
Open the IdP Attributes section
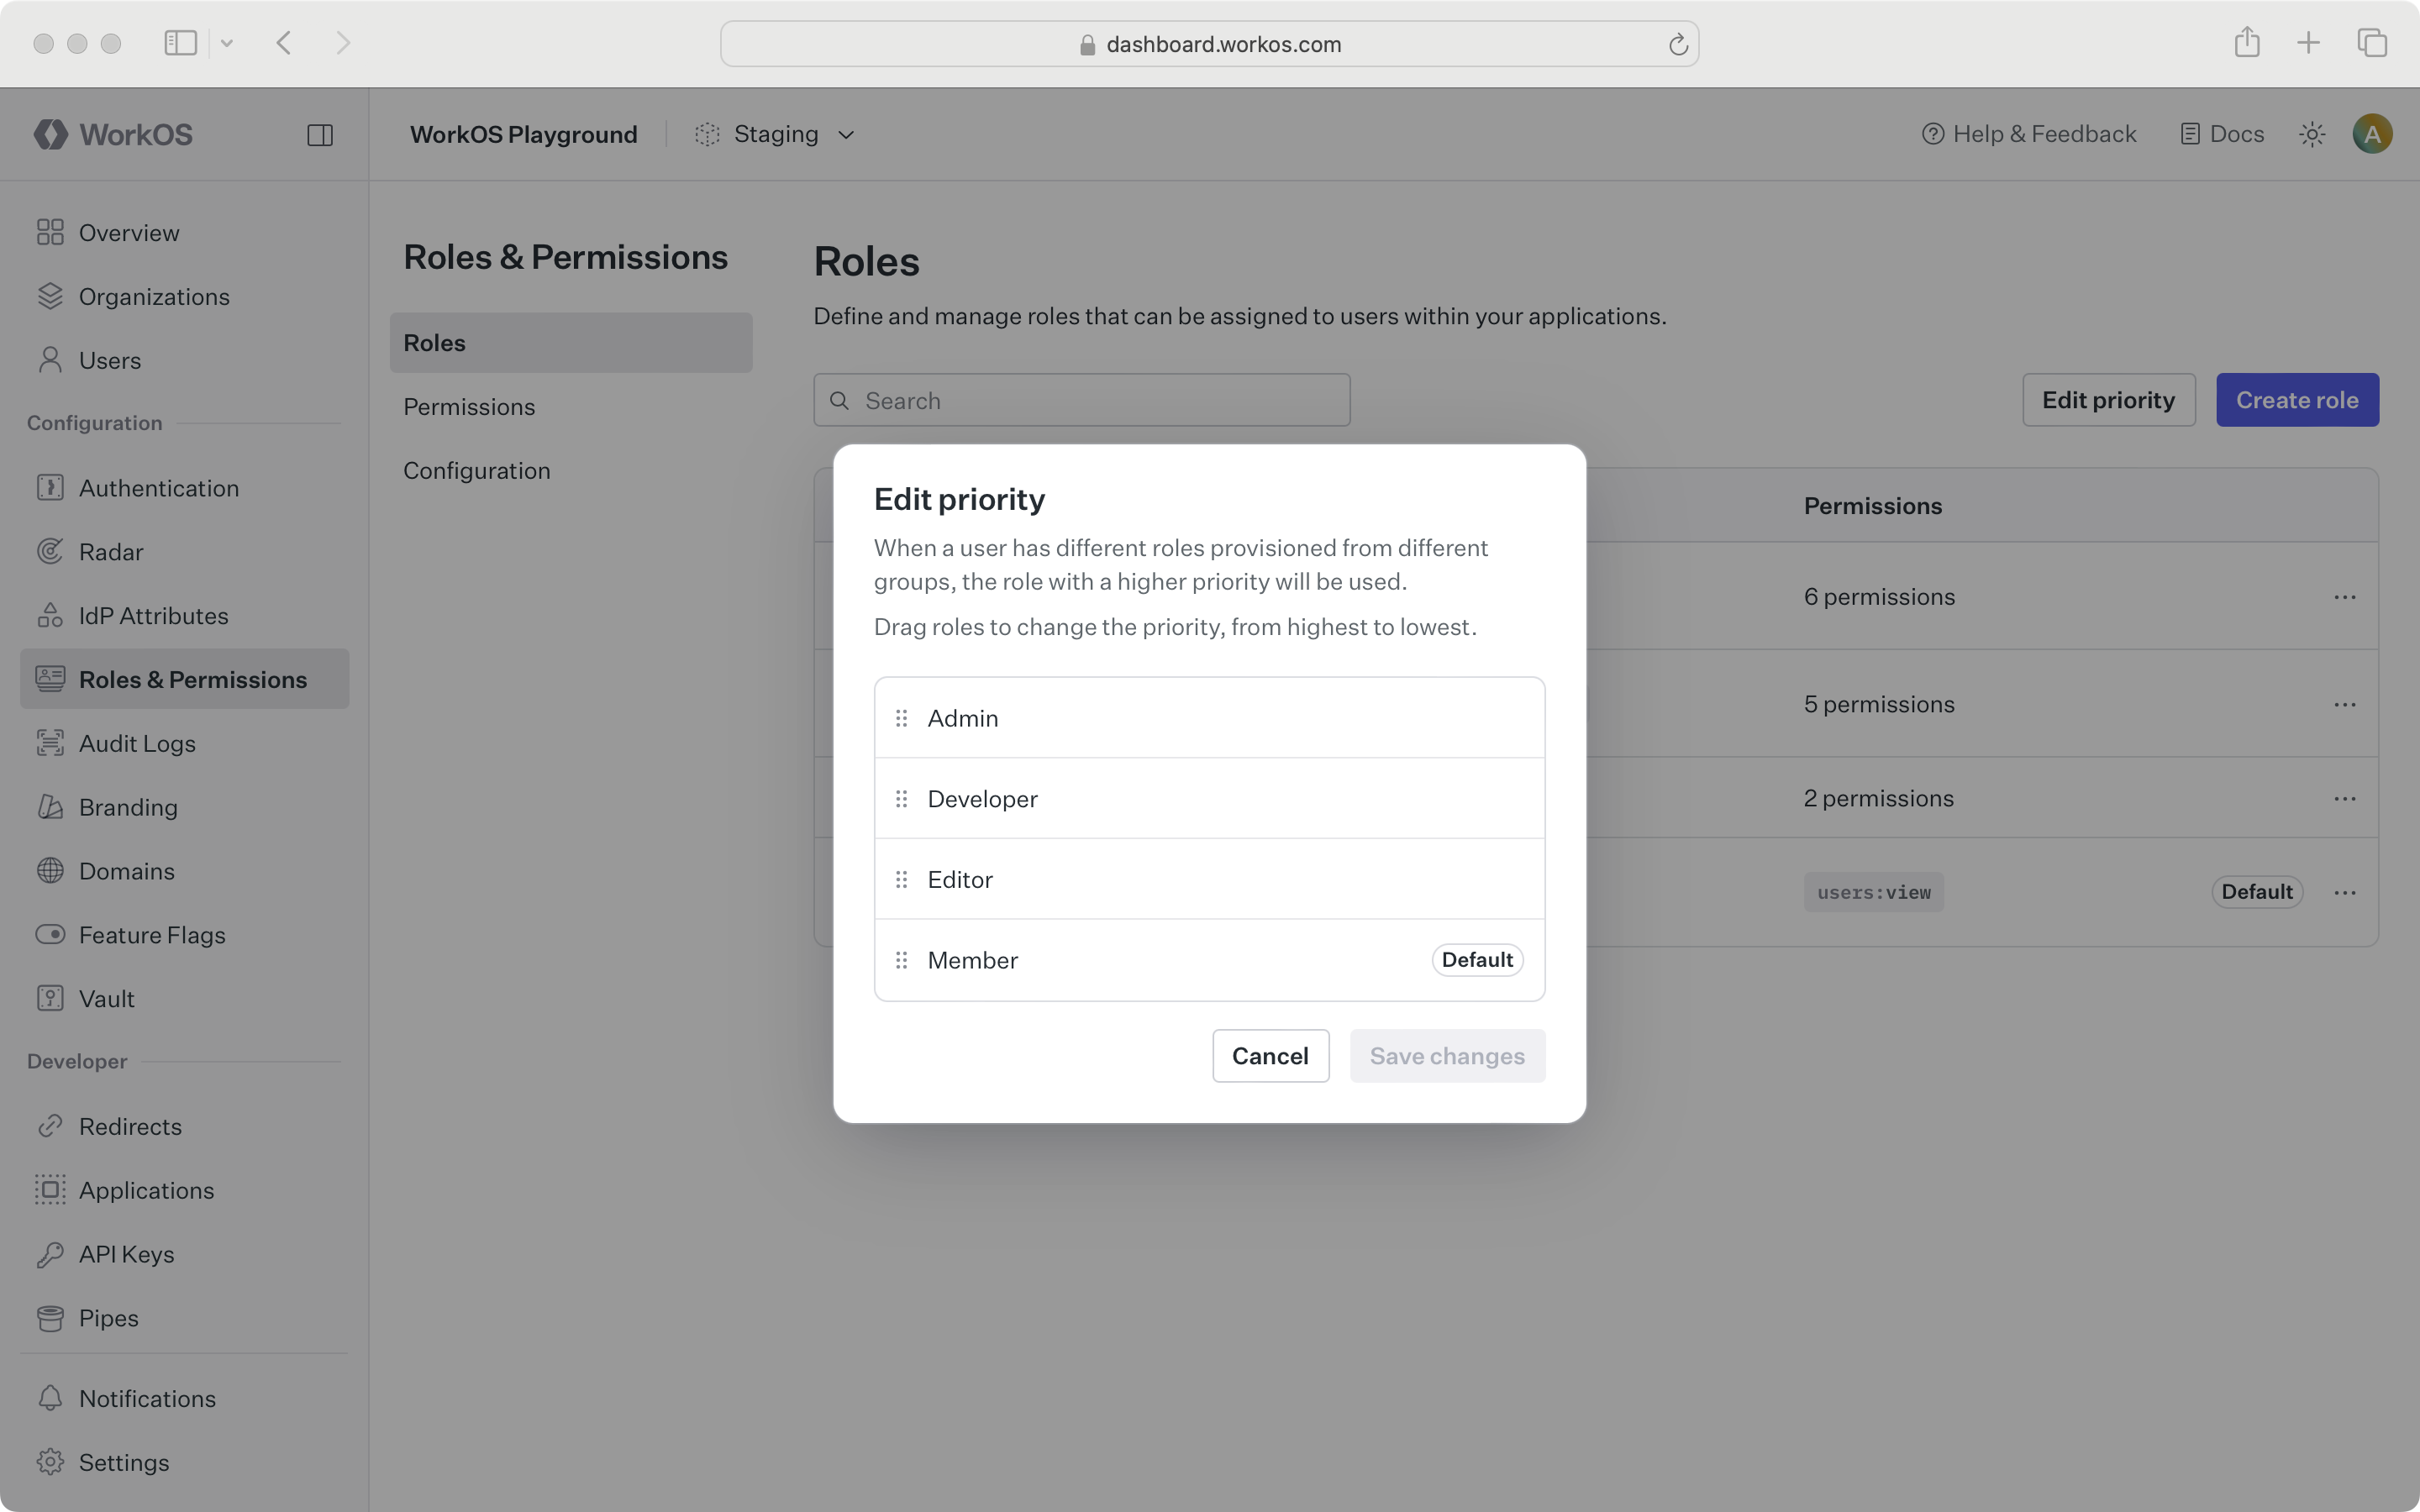153,615
